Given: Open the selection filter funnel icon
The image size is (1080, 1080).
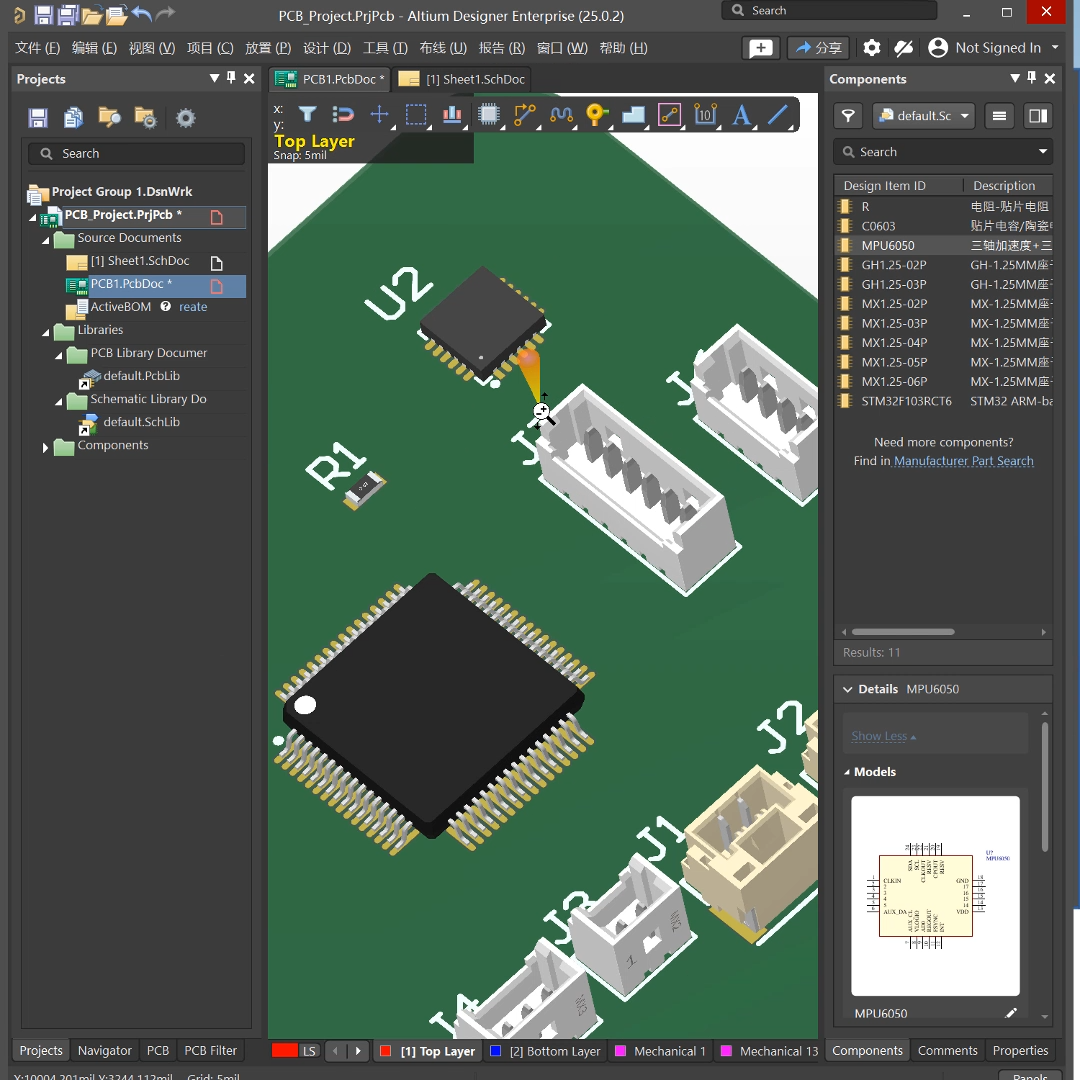Looking at the screenshot, I should [x=307, y=114].
